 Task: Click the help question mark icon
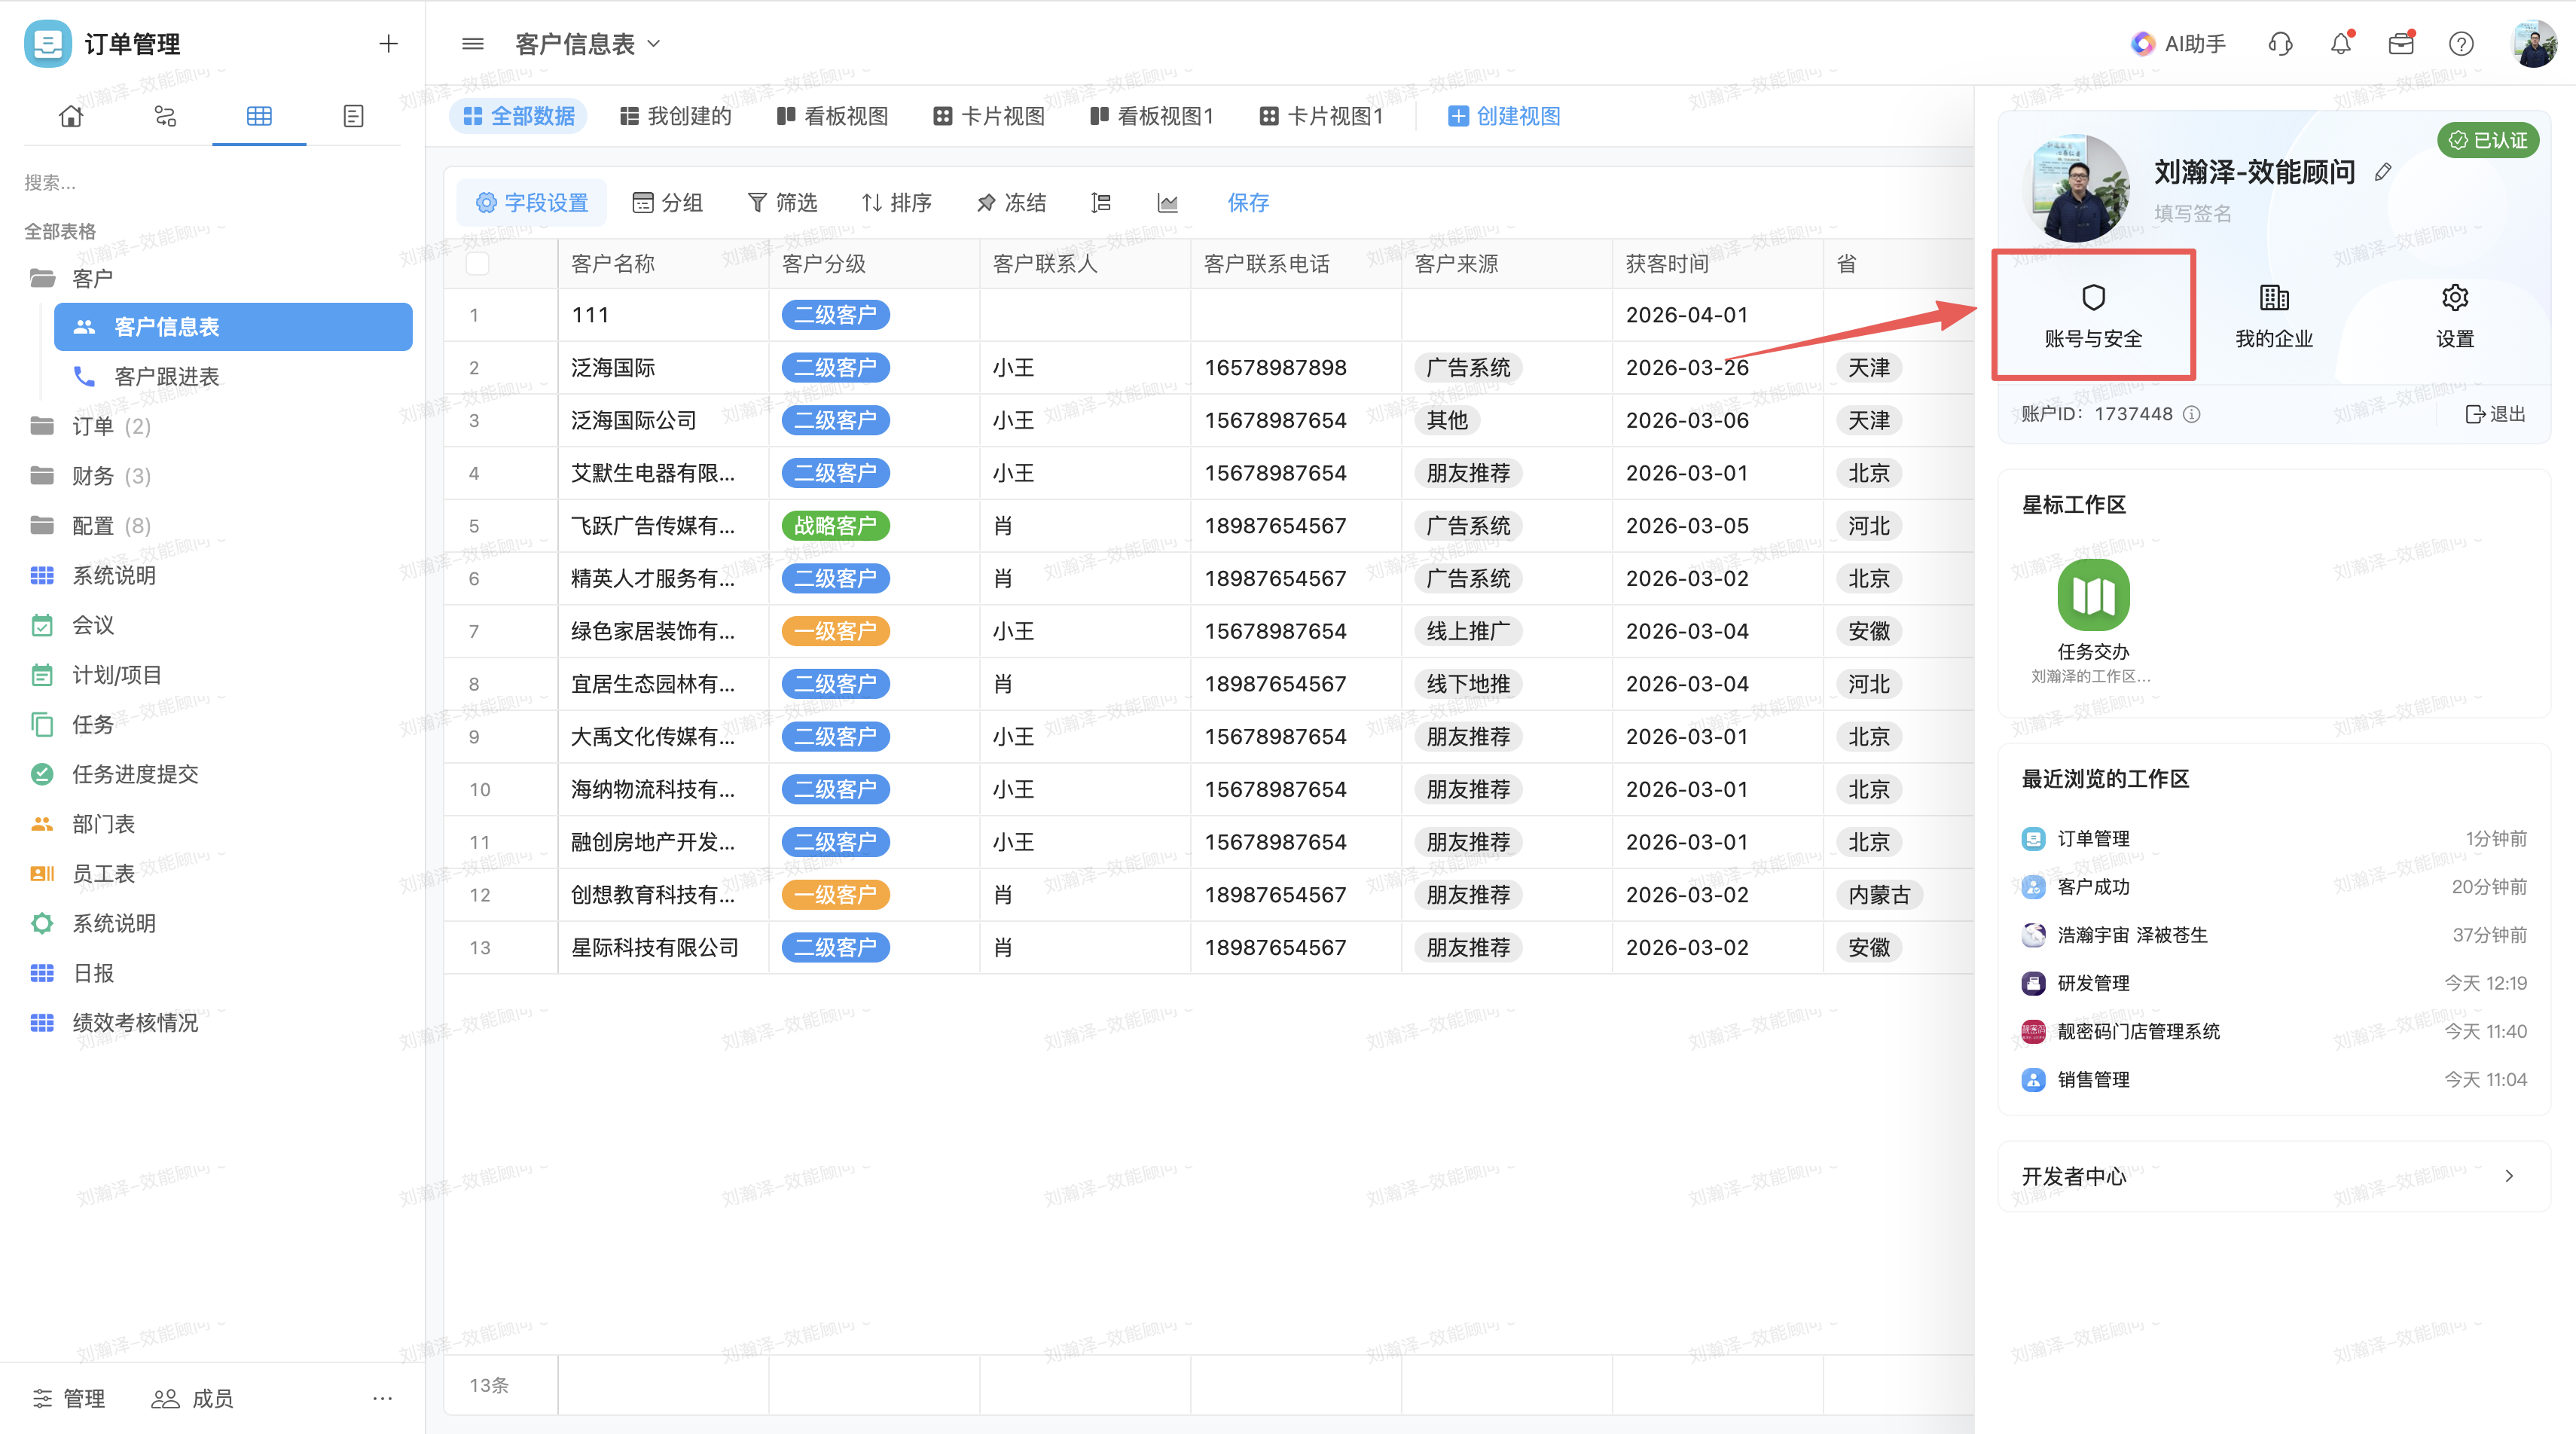coord(2461,44)
